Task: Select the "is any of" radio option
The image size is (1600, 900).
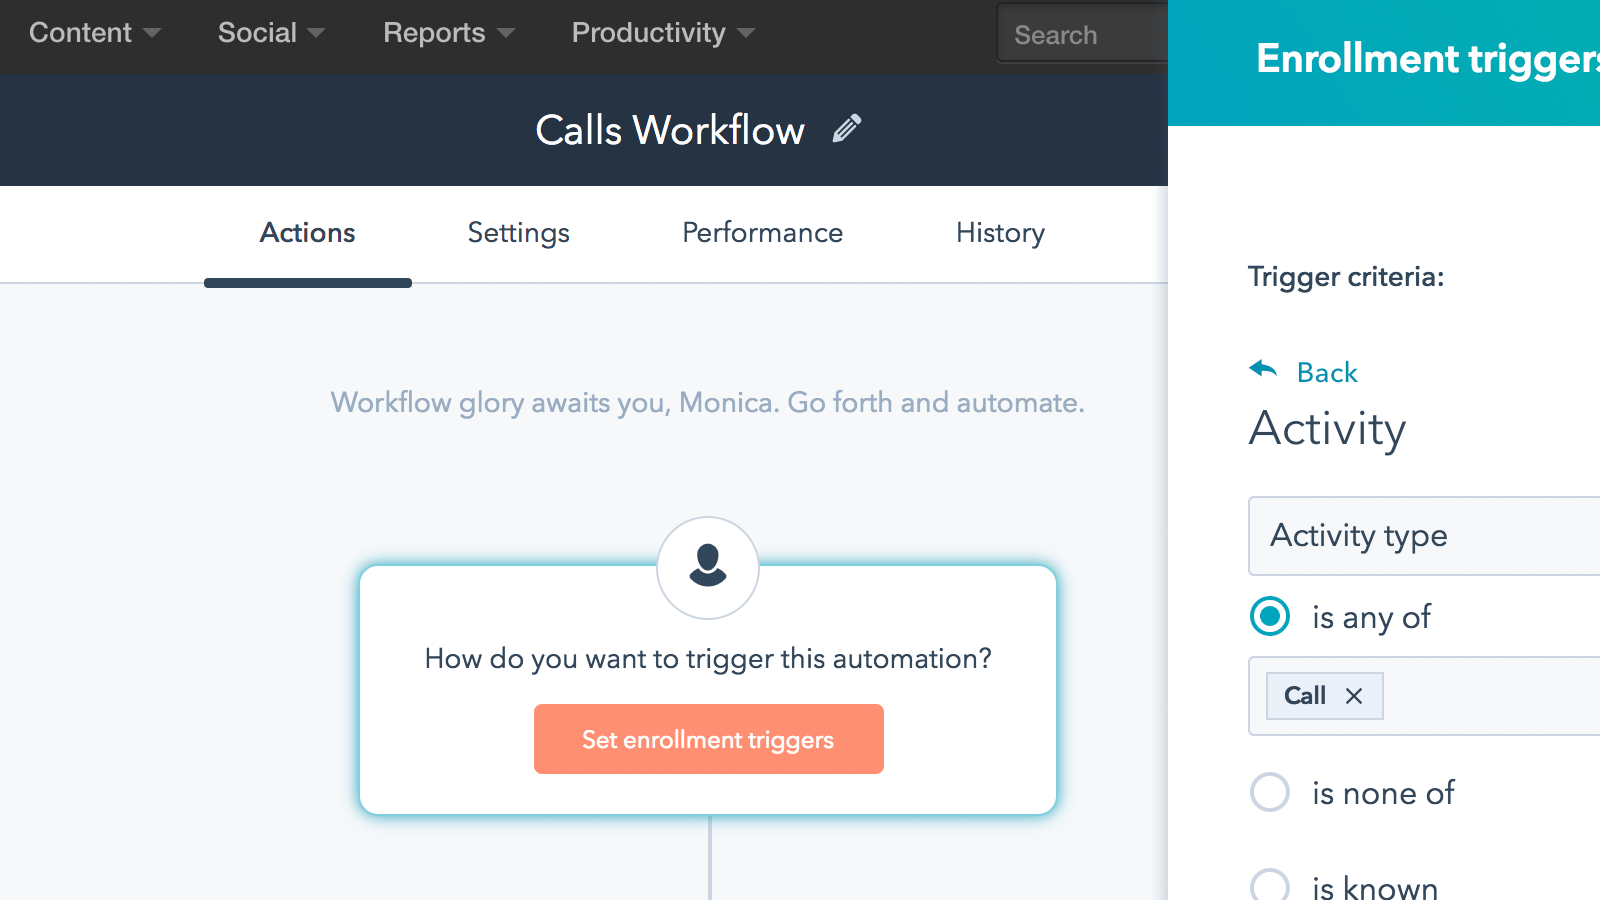Action: [x=1270, y=617]
